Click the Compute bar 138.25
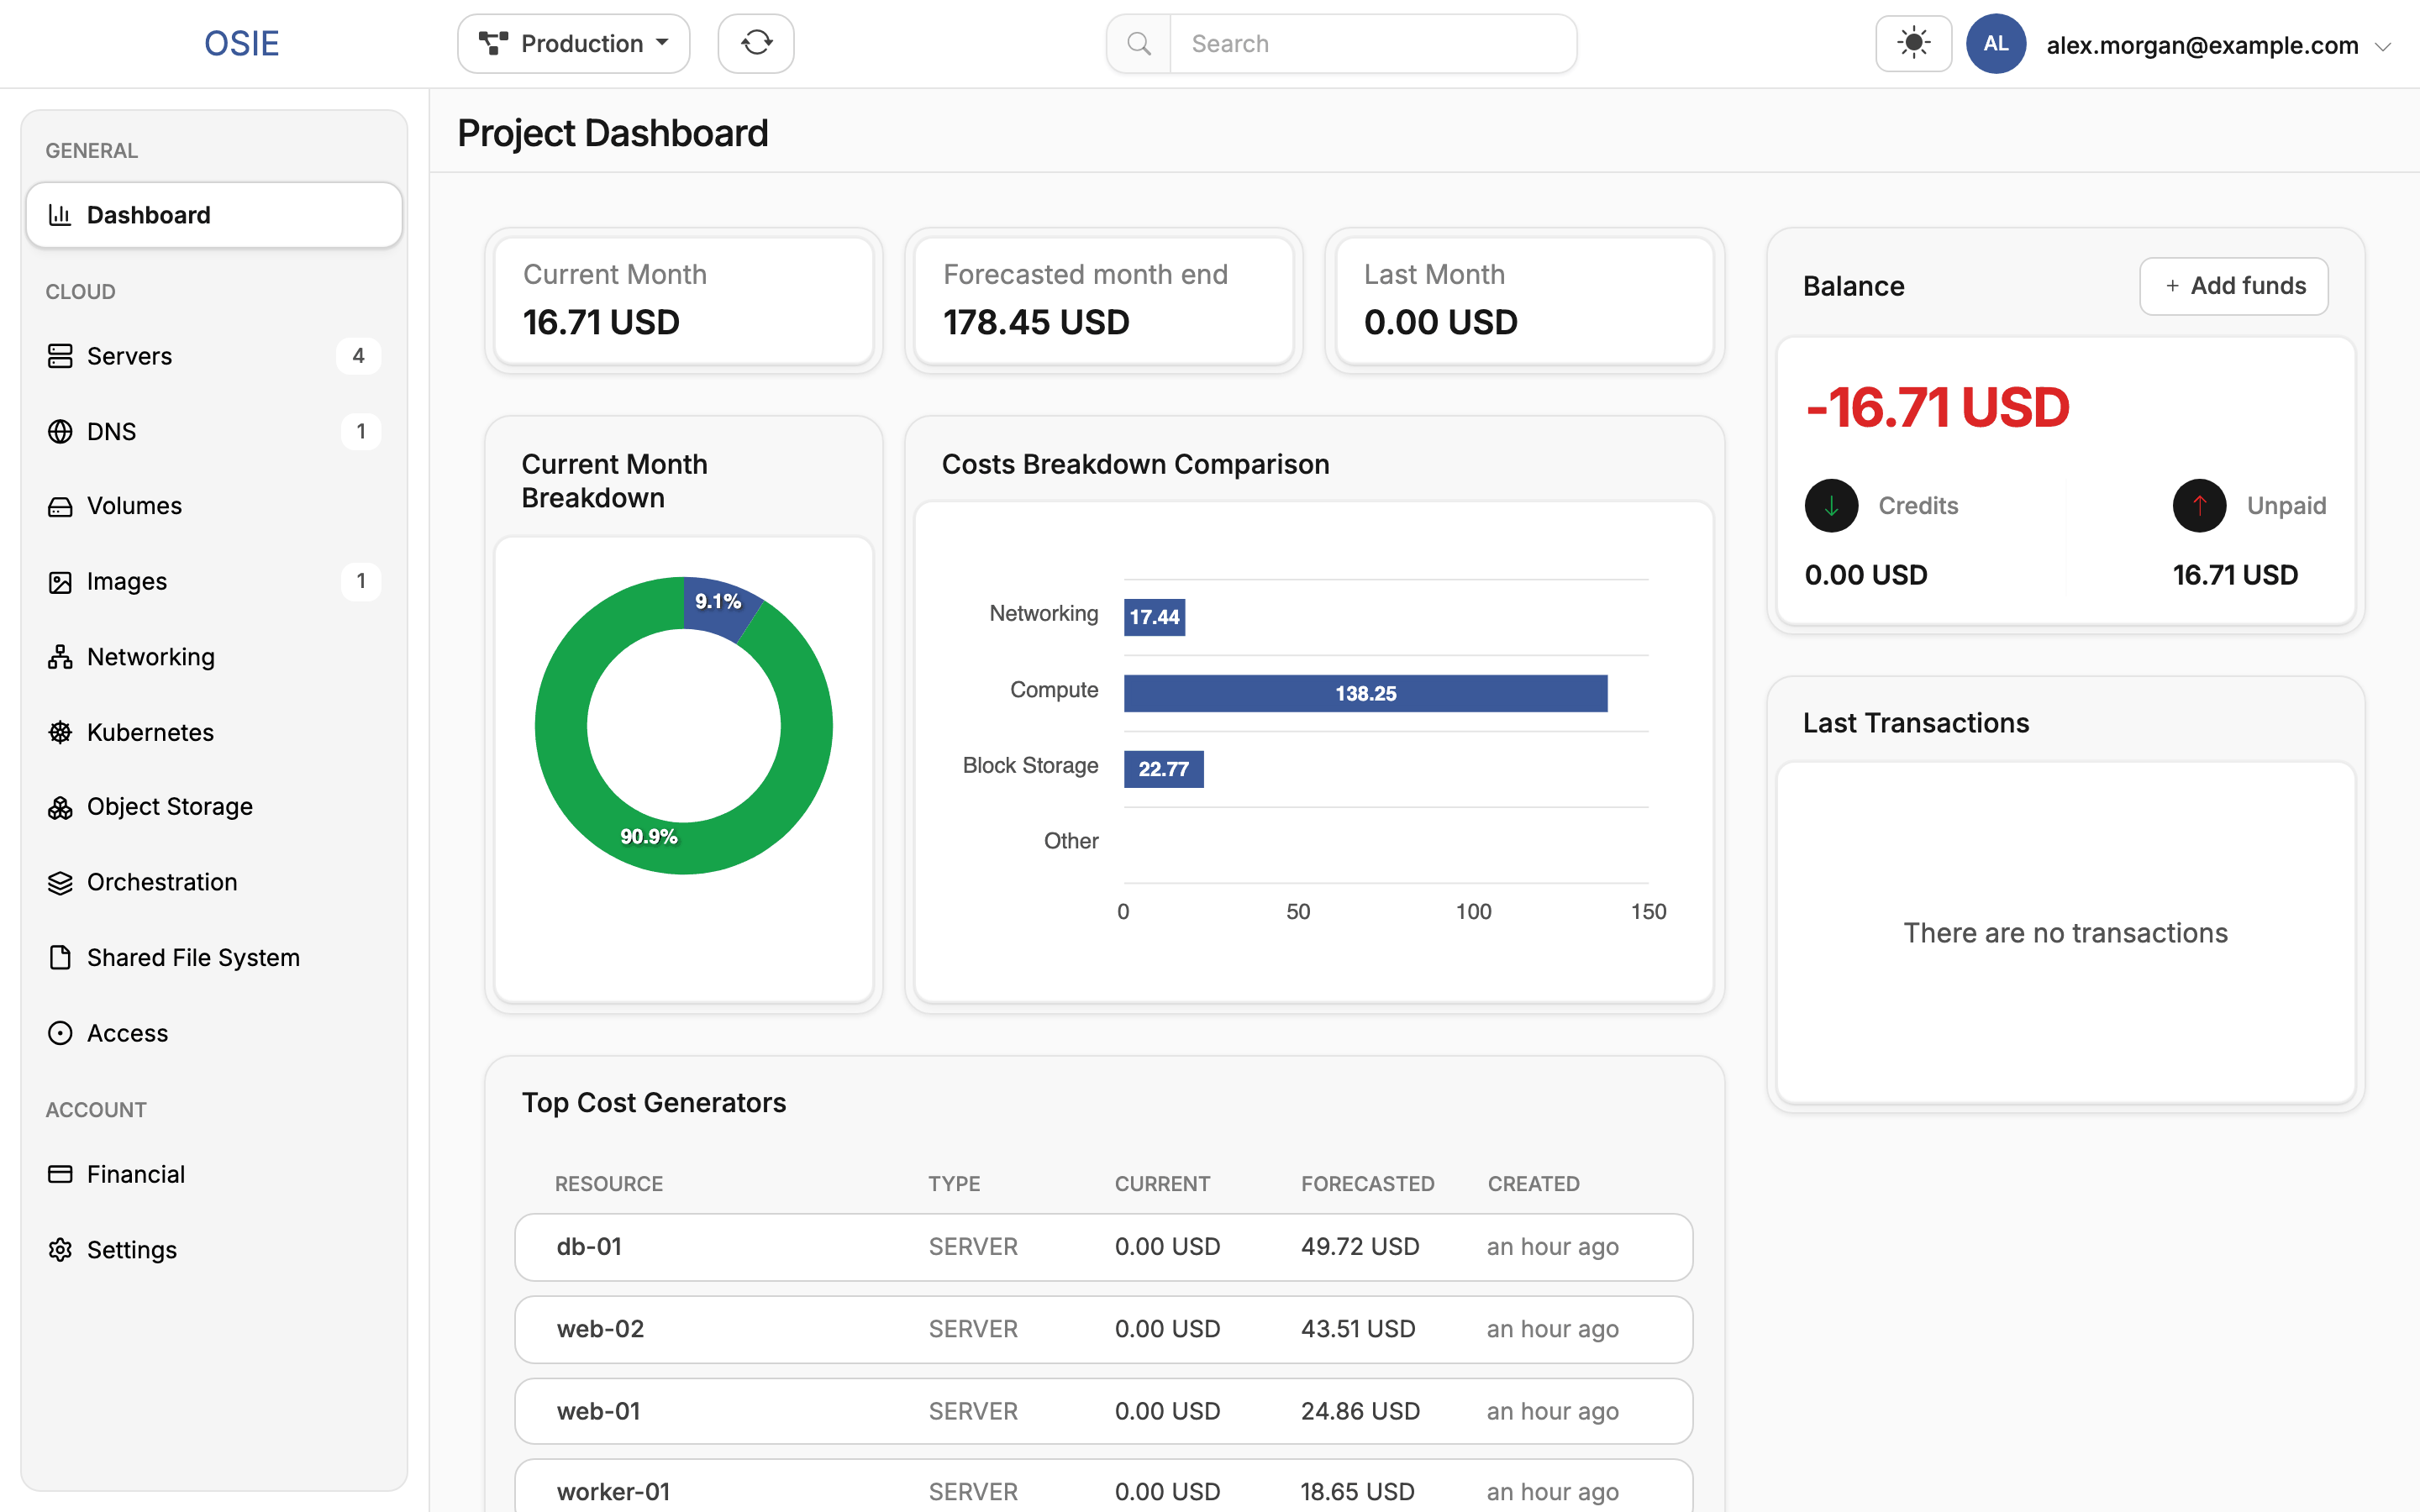 (x=1365, y=693)
